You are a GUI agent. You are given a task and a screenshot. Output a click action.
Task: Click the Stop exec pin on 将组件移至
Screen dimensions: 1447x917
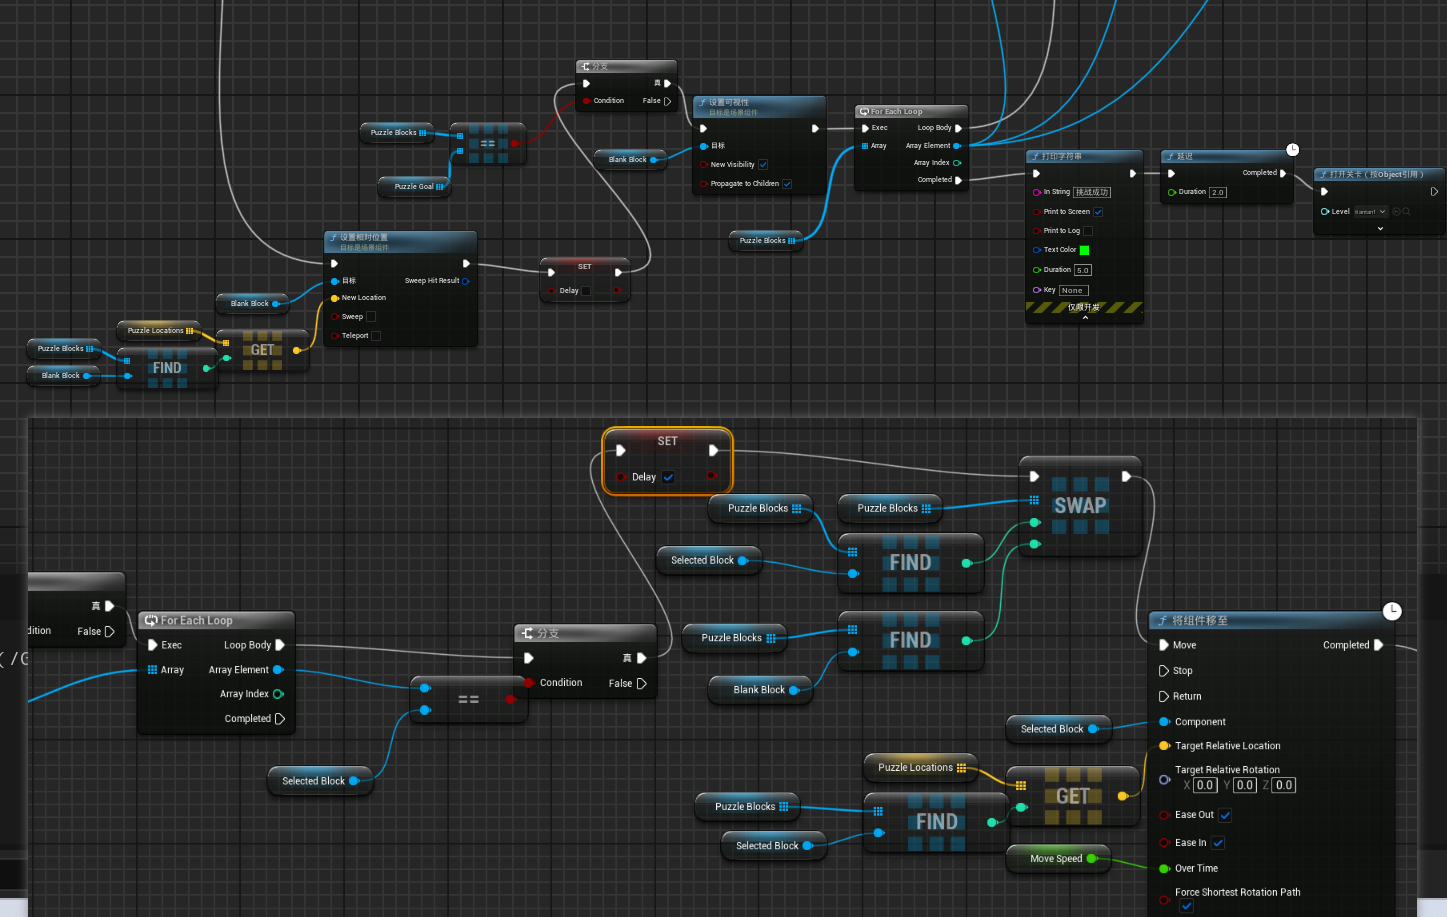point(1164,671)
